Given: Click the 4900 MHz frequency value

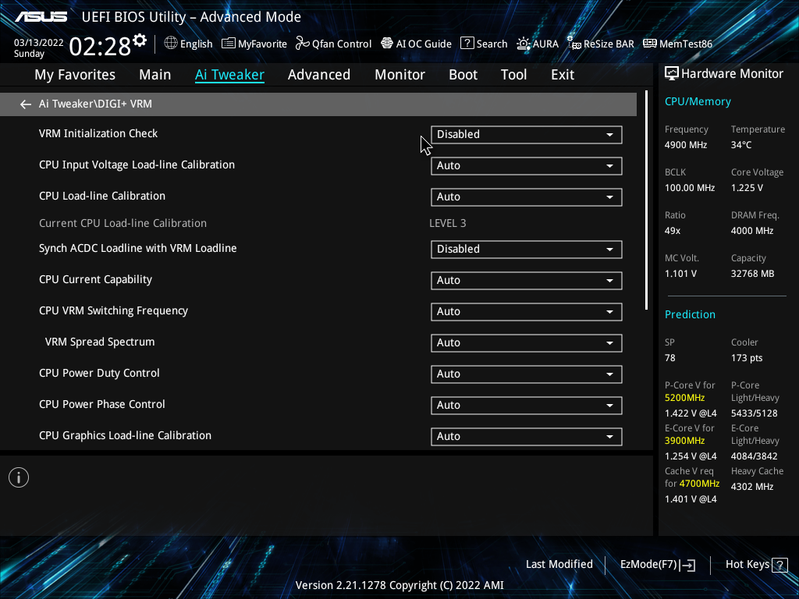Looking at the screenshot, I should pyautogui.click(x=685, y=145).
